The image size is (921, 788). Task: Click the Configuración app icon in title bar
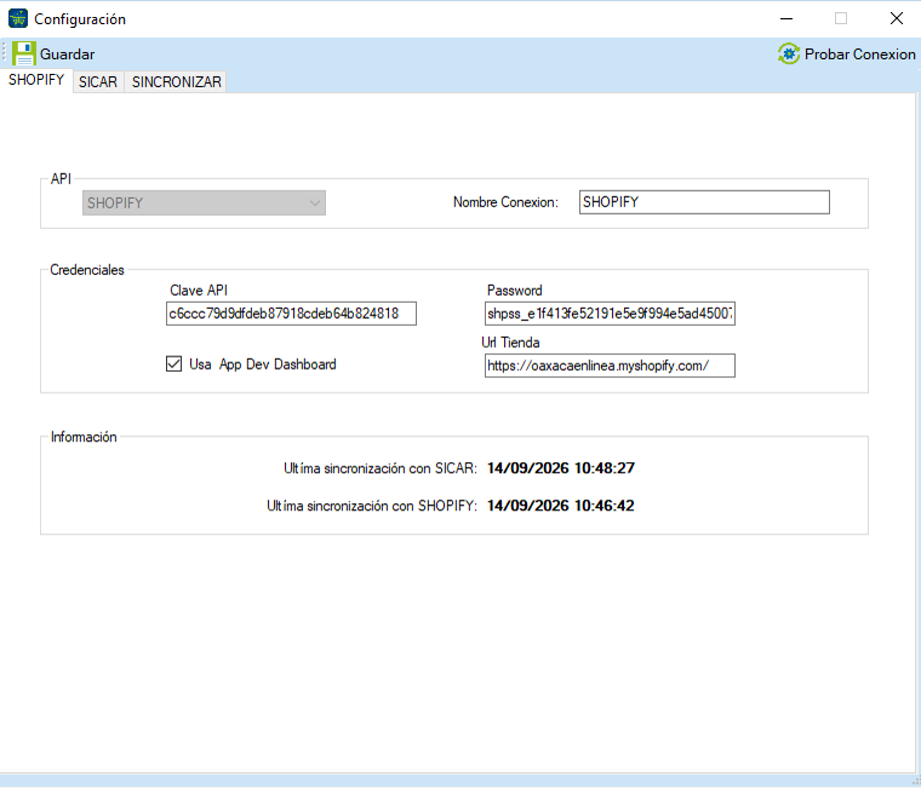pyautogui.click(x=18, y=18)
